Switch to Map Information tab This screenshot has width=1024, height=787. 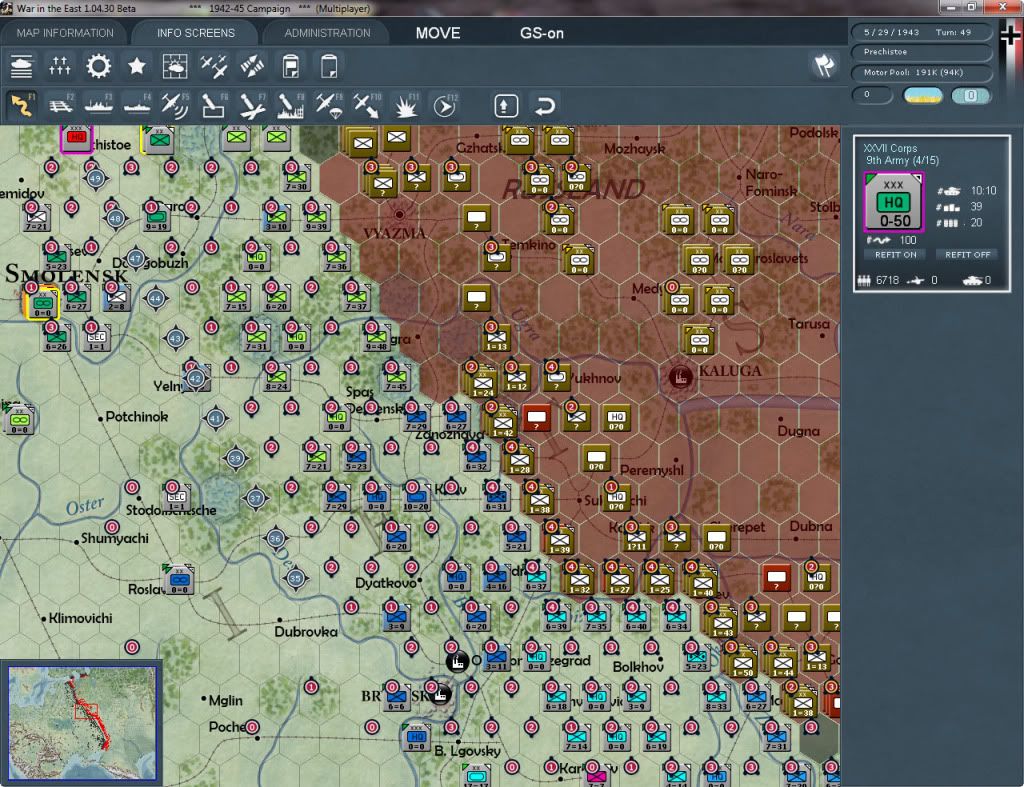click(x=65, y=33)
